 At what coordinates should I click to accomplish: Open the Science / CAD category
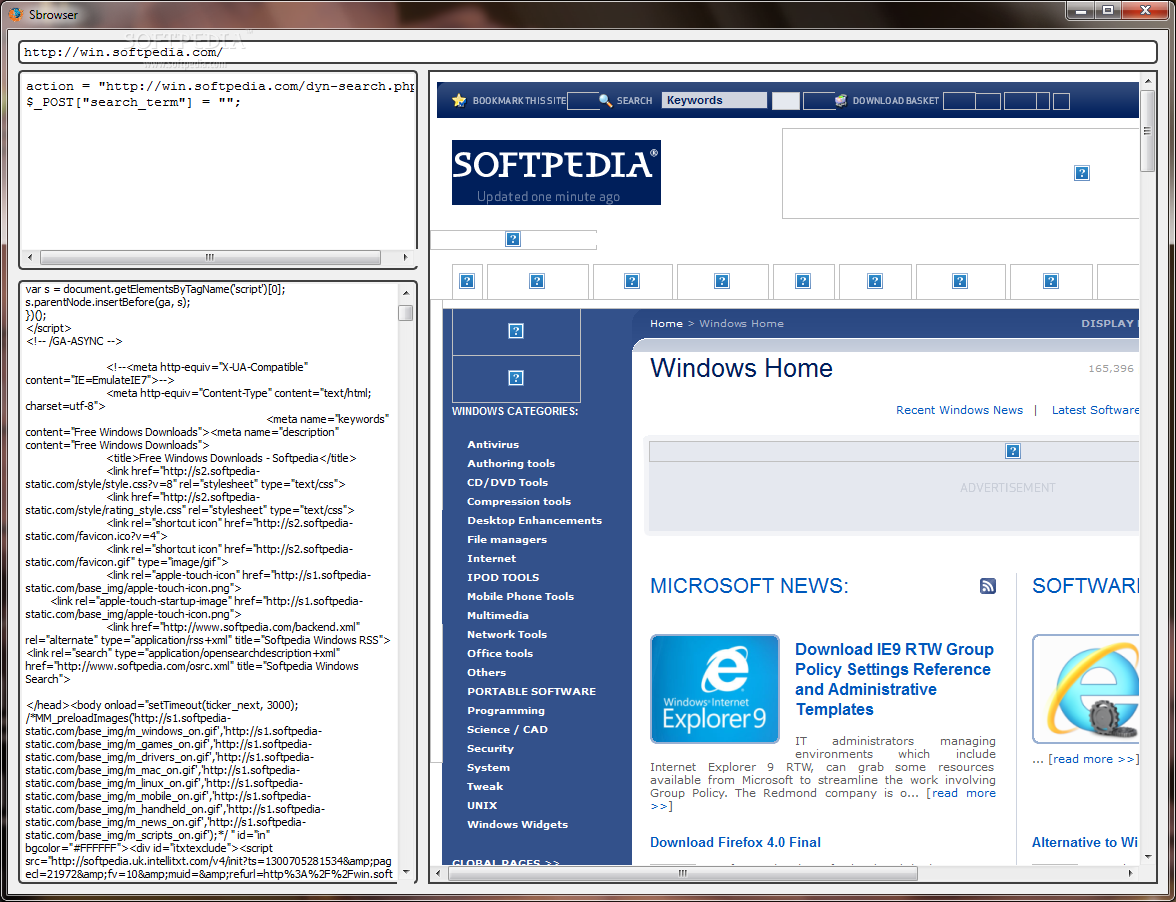(507, 730)
